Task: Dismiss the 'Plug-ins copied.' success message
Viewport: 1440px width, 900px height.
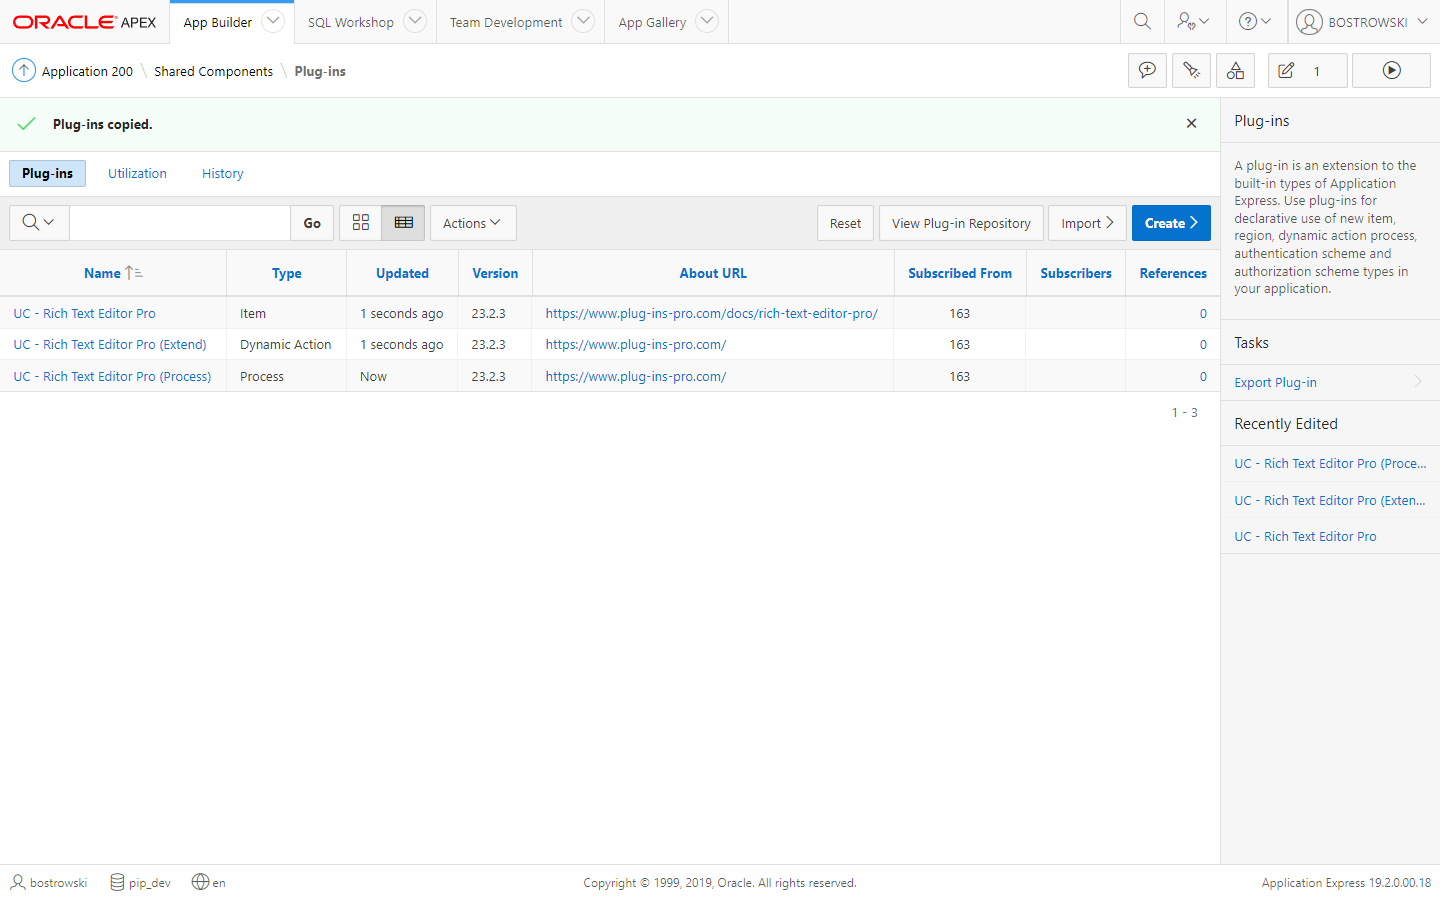Action: point(1191,123)
